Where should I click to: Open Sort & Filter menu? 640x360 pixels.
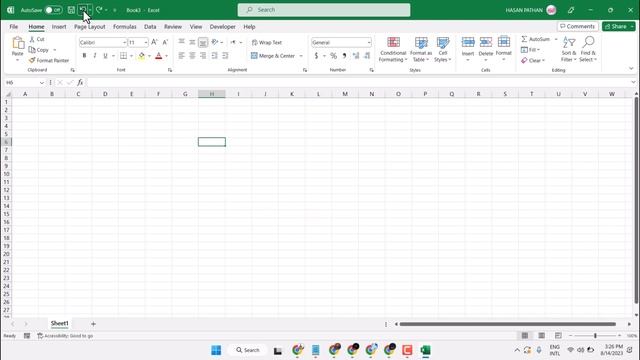click(569, 49)
